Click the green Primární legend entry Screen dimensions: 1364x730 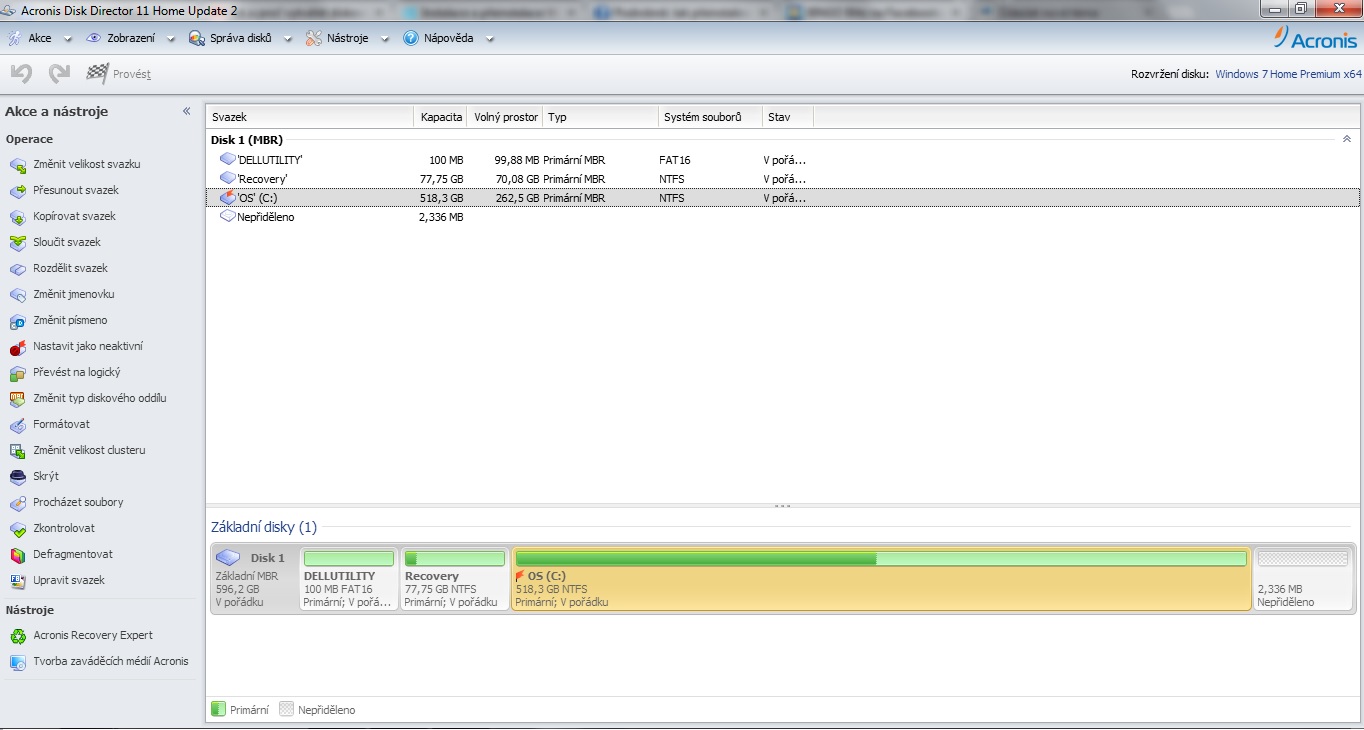click(x=240, y=710)
